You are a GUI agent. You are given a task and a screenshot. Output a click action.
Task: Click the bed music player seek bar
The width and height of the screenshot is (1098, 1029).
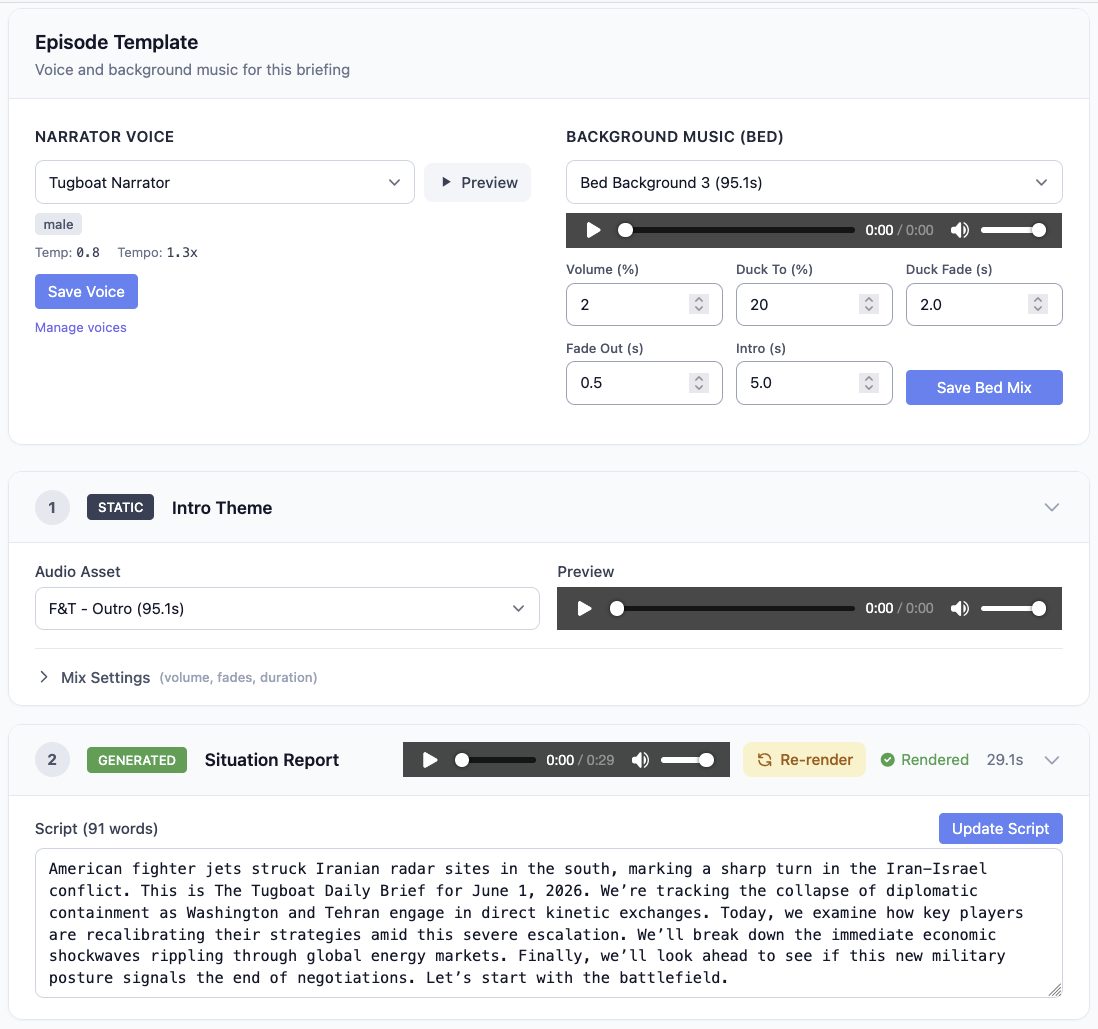coord(735,230)
